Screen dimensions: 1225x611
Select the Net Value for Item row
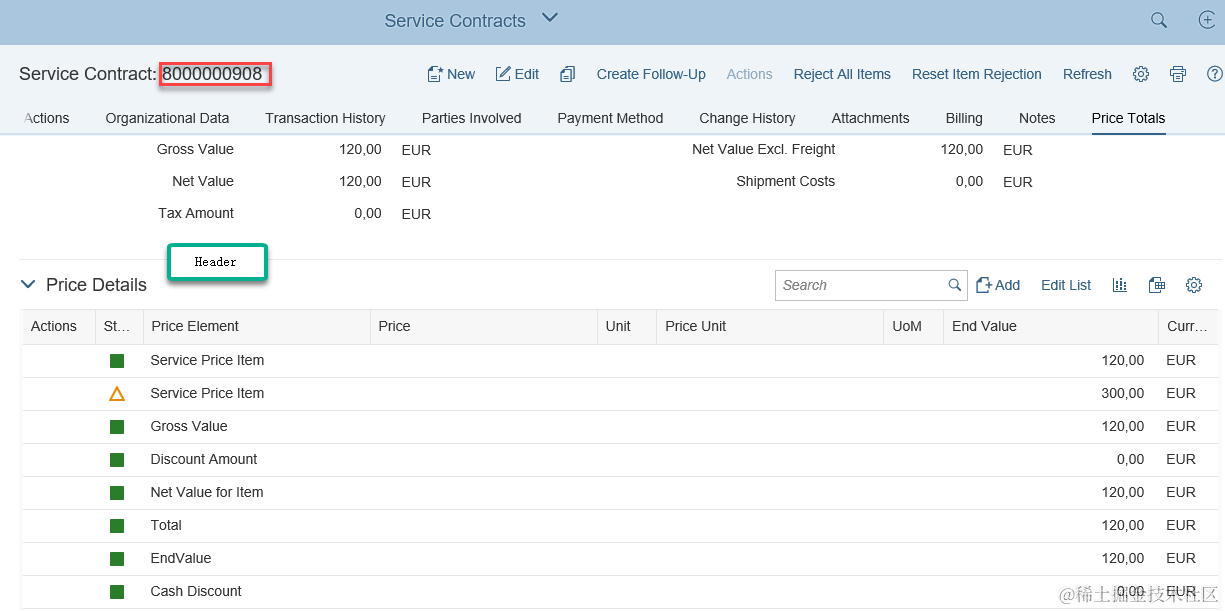(620, 493)
